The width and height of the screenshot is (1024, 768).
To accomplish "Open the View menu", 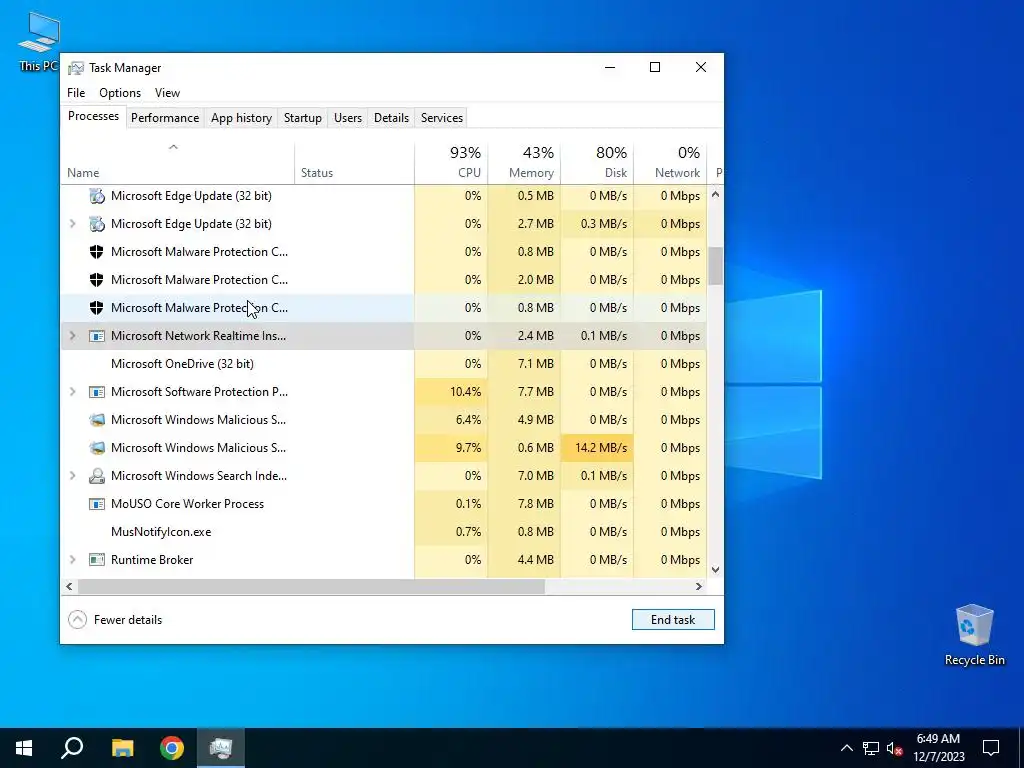I will (167, 93).
